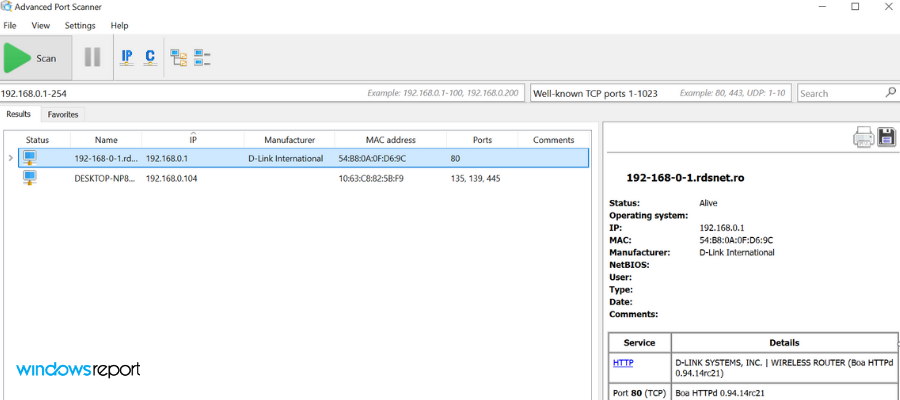This screenshot has height=400, width=900.
Task: Click the 135, 139, 445 ports cell
Action: point(475,178)
